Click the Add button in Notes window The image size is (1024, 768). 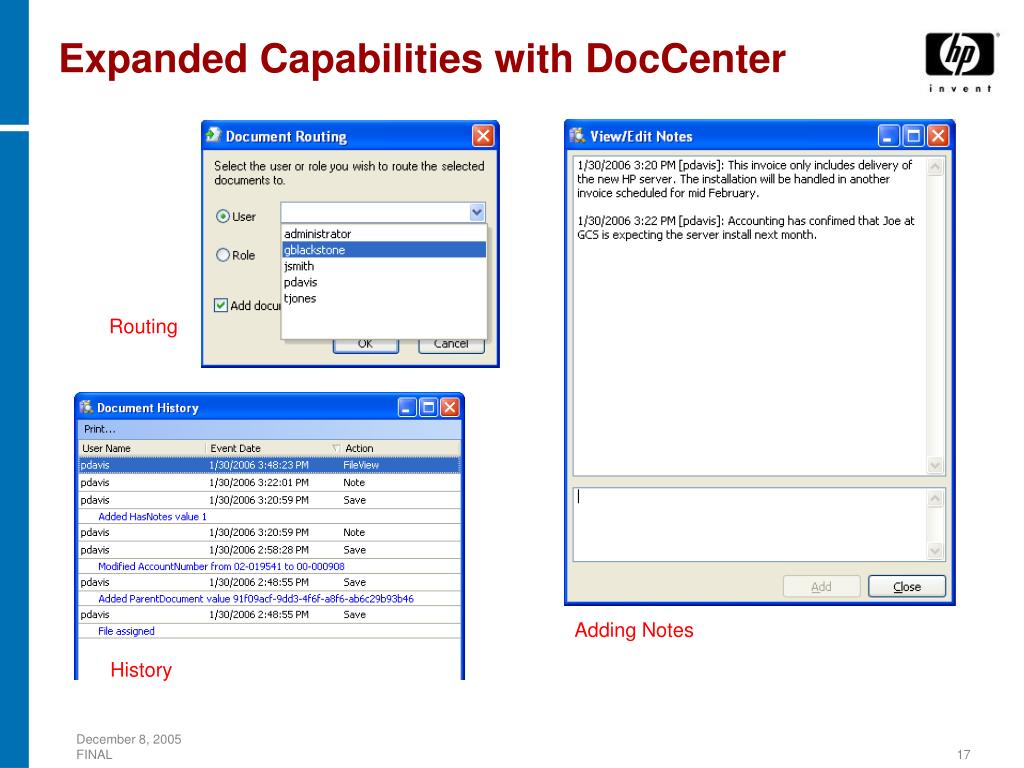822,586
